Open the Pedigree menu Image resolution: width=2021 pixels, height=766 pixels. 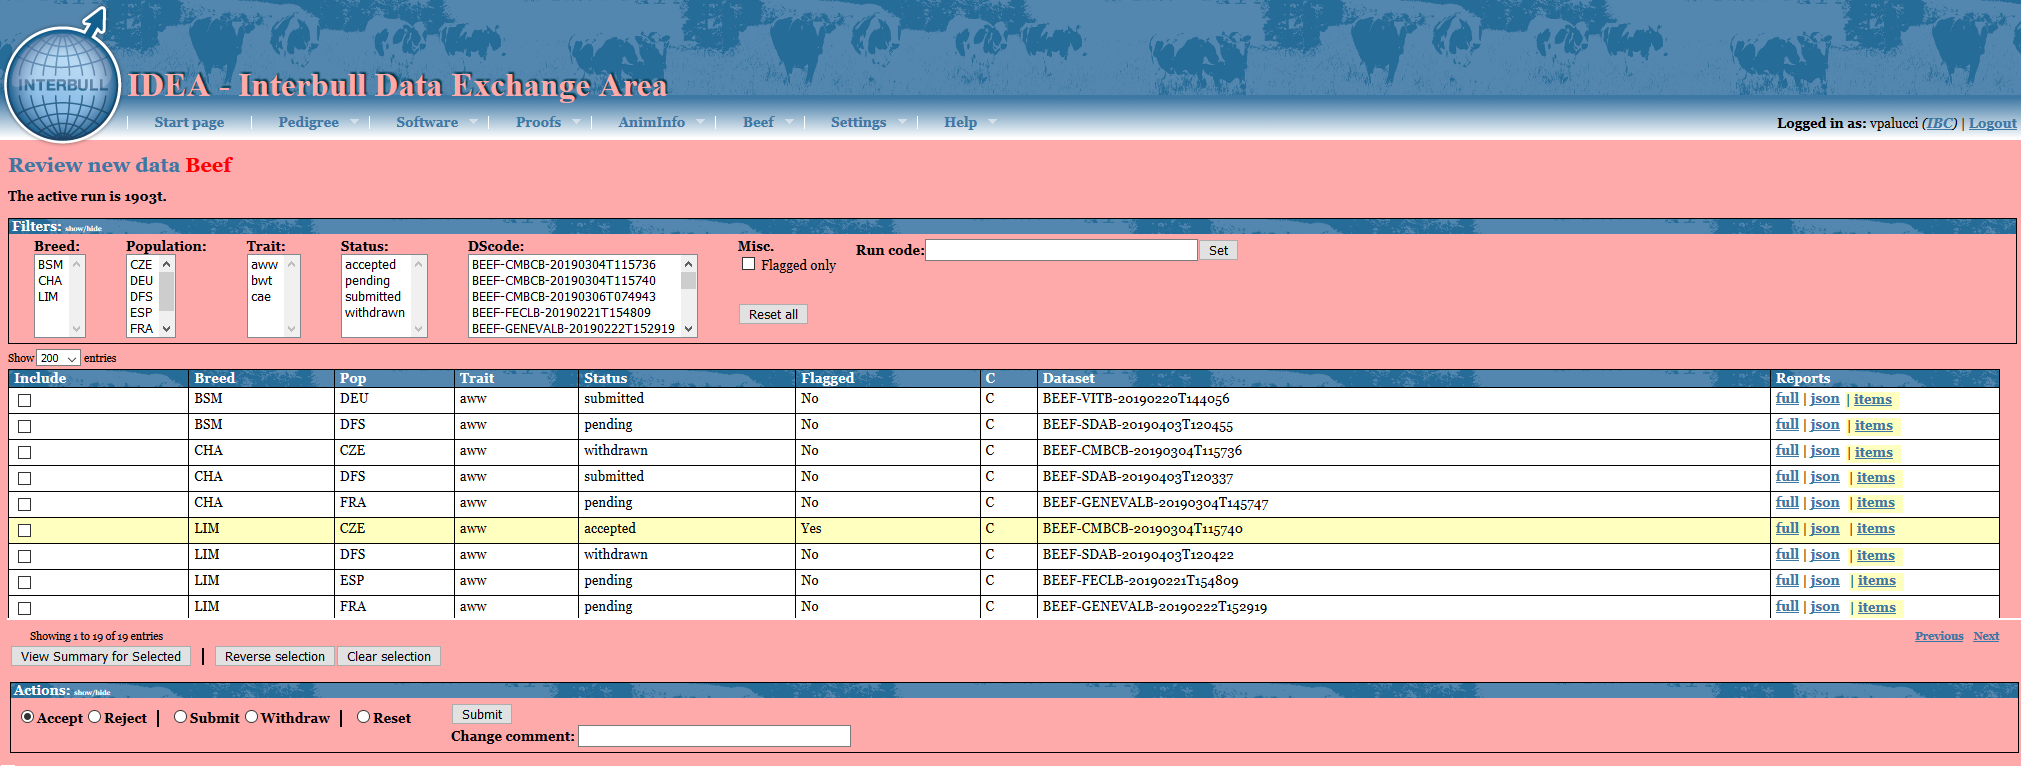(x=308, y=122)
